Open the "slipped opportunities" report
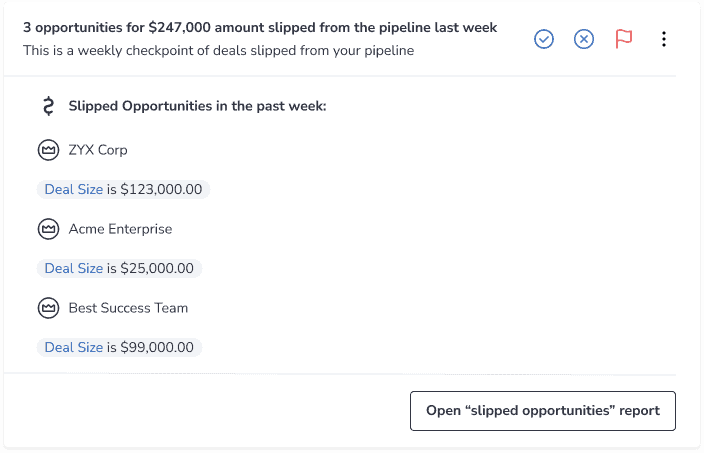 click(543, 411)
